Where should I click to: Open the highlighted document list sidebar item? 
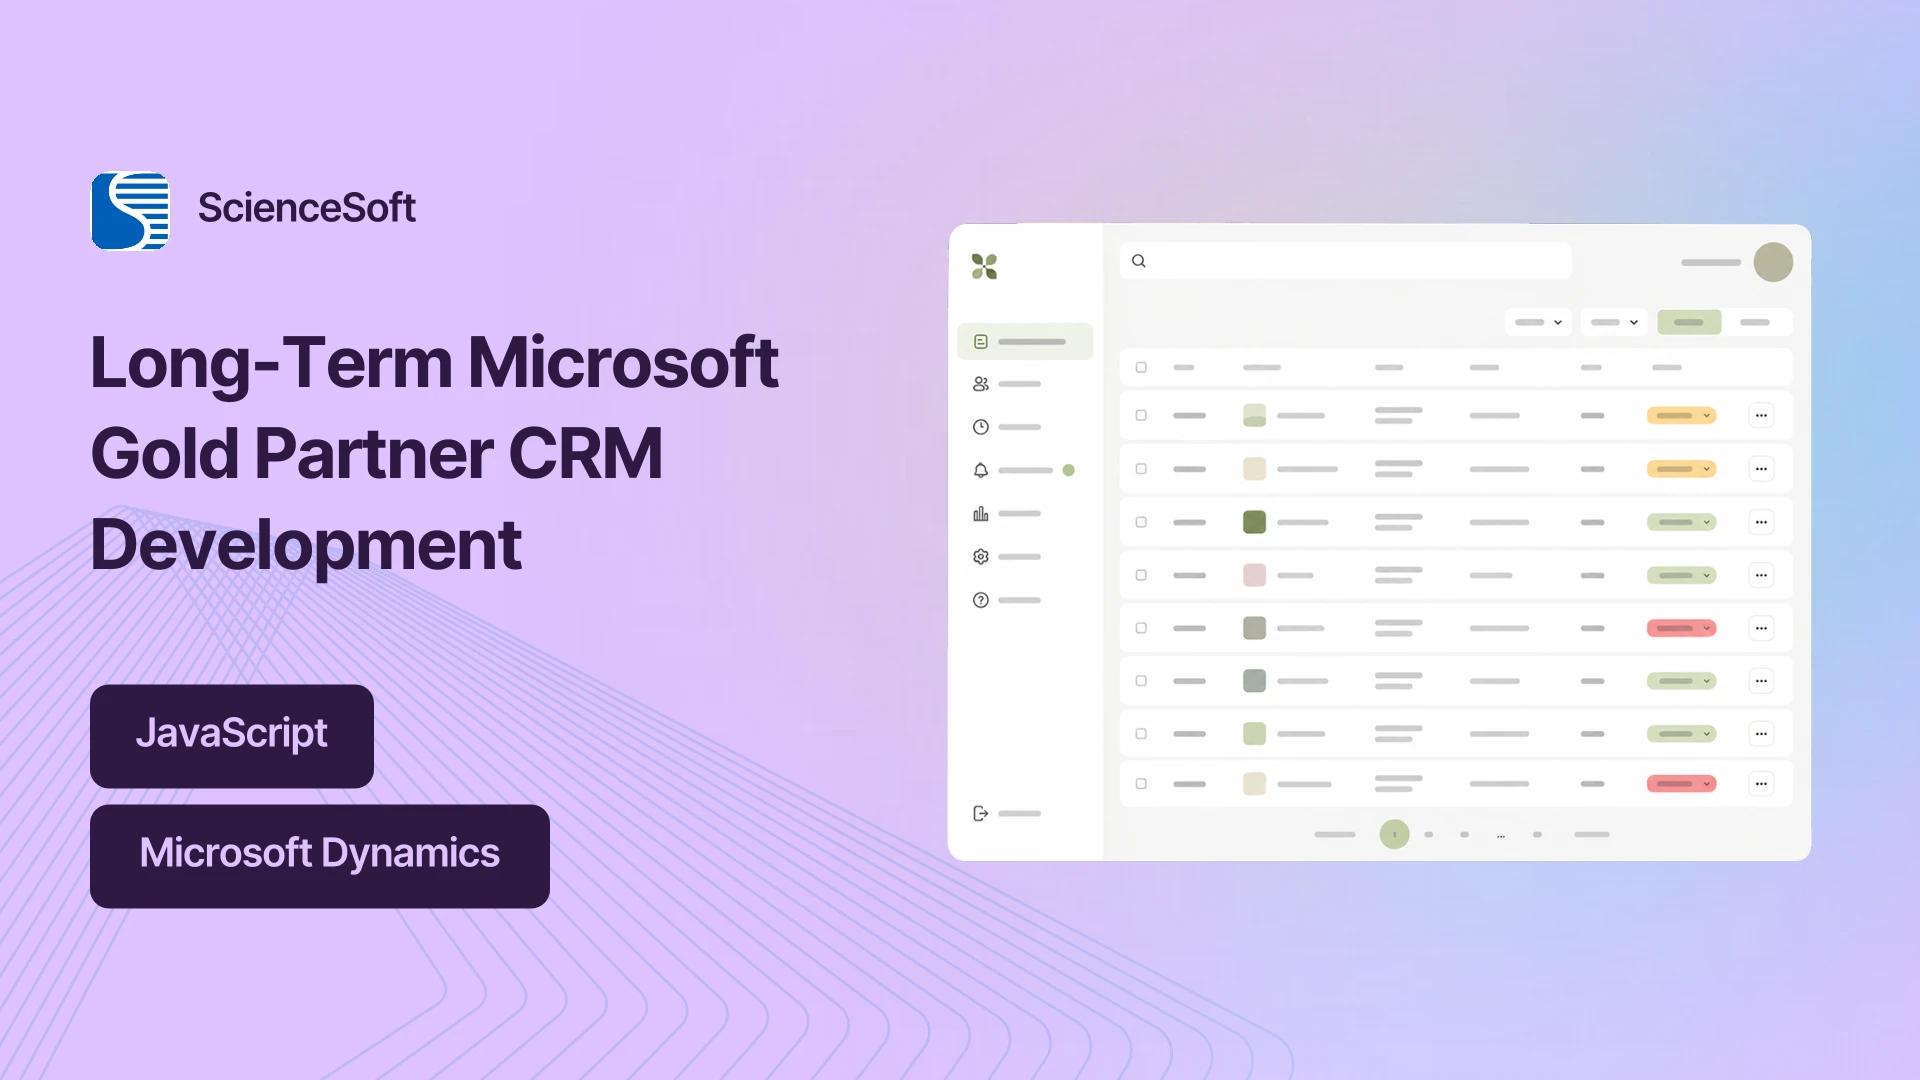1025,341
